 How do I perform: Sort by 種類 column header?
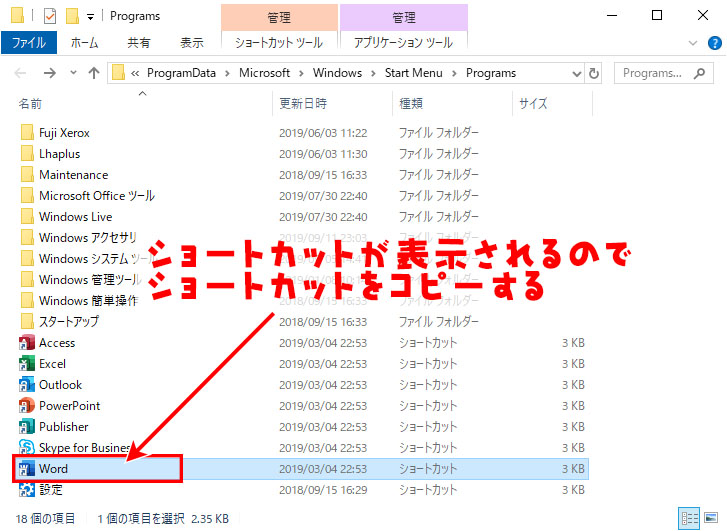(x=411, y=103)
